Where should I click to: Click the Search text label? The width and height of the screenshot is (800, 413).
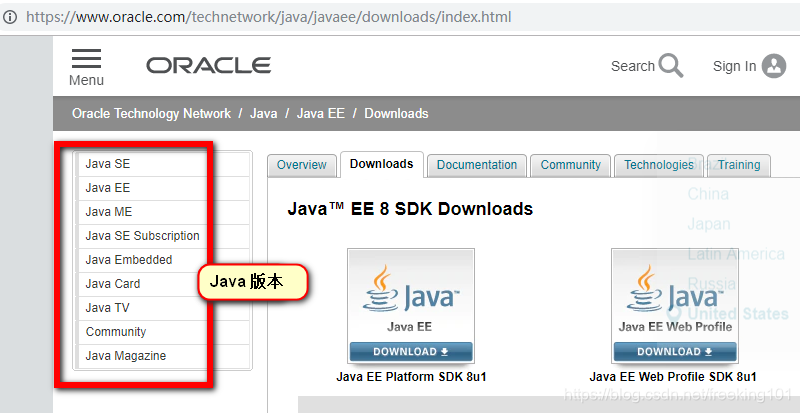coord(633,66)
